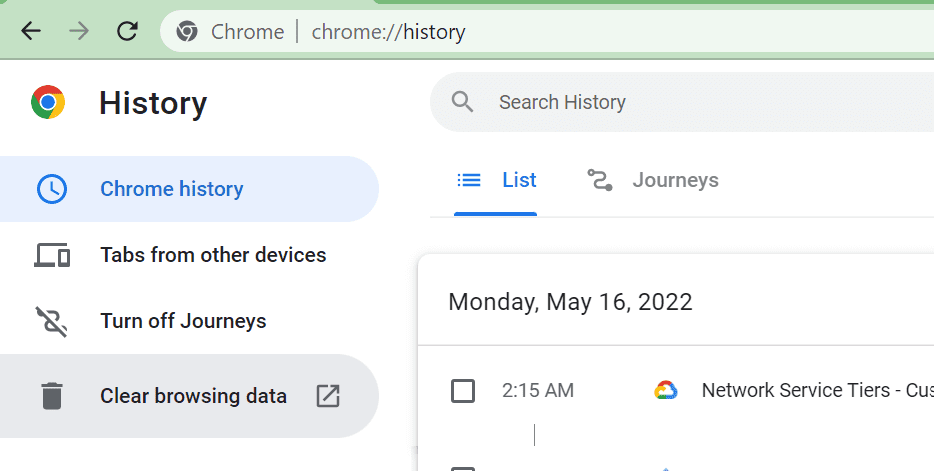Viewport: 934px width, 471px height.
Task: Click the clock icon beside Chrome history
Action: point(52,189)
